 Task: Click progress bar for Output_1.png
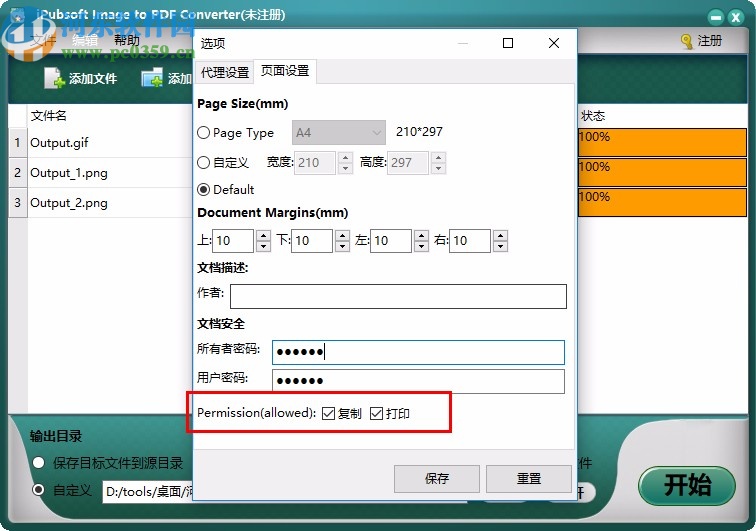tap(662, 172)
